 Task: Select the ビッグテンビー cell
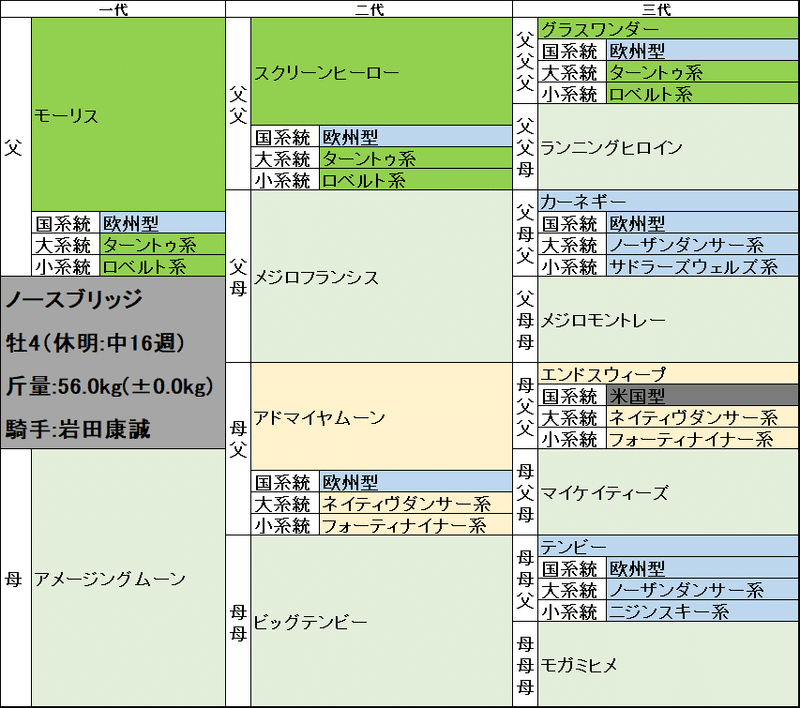[382, 621]
